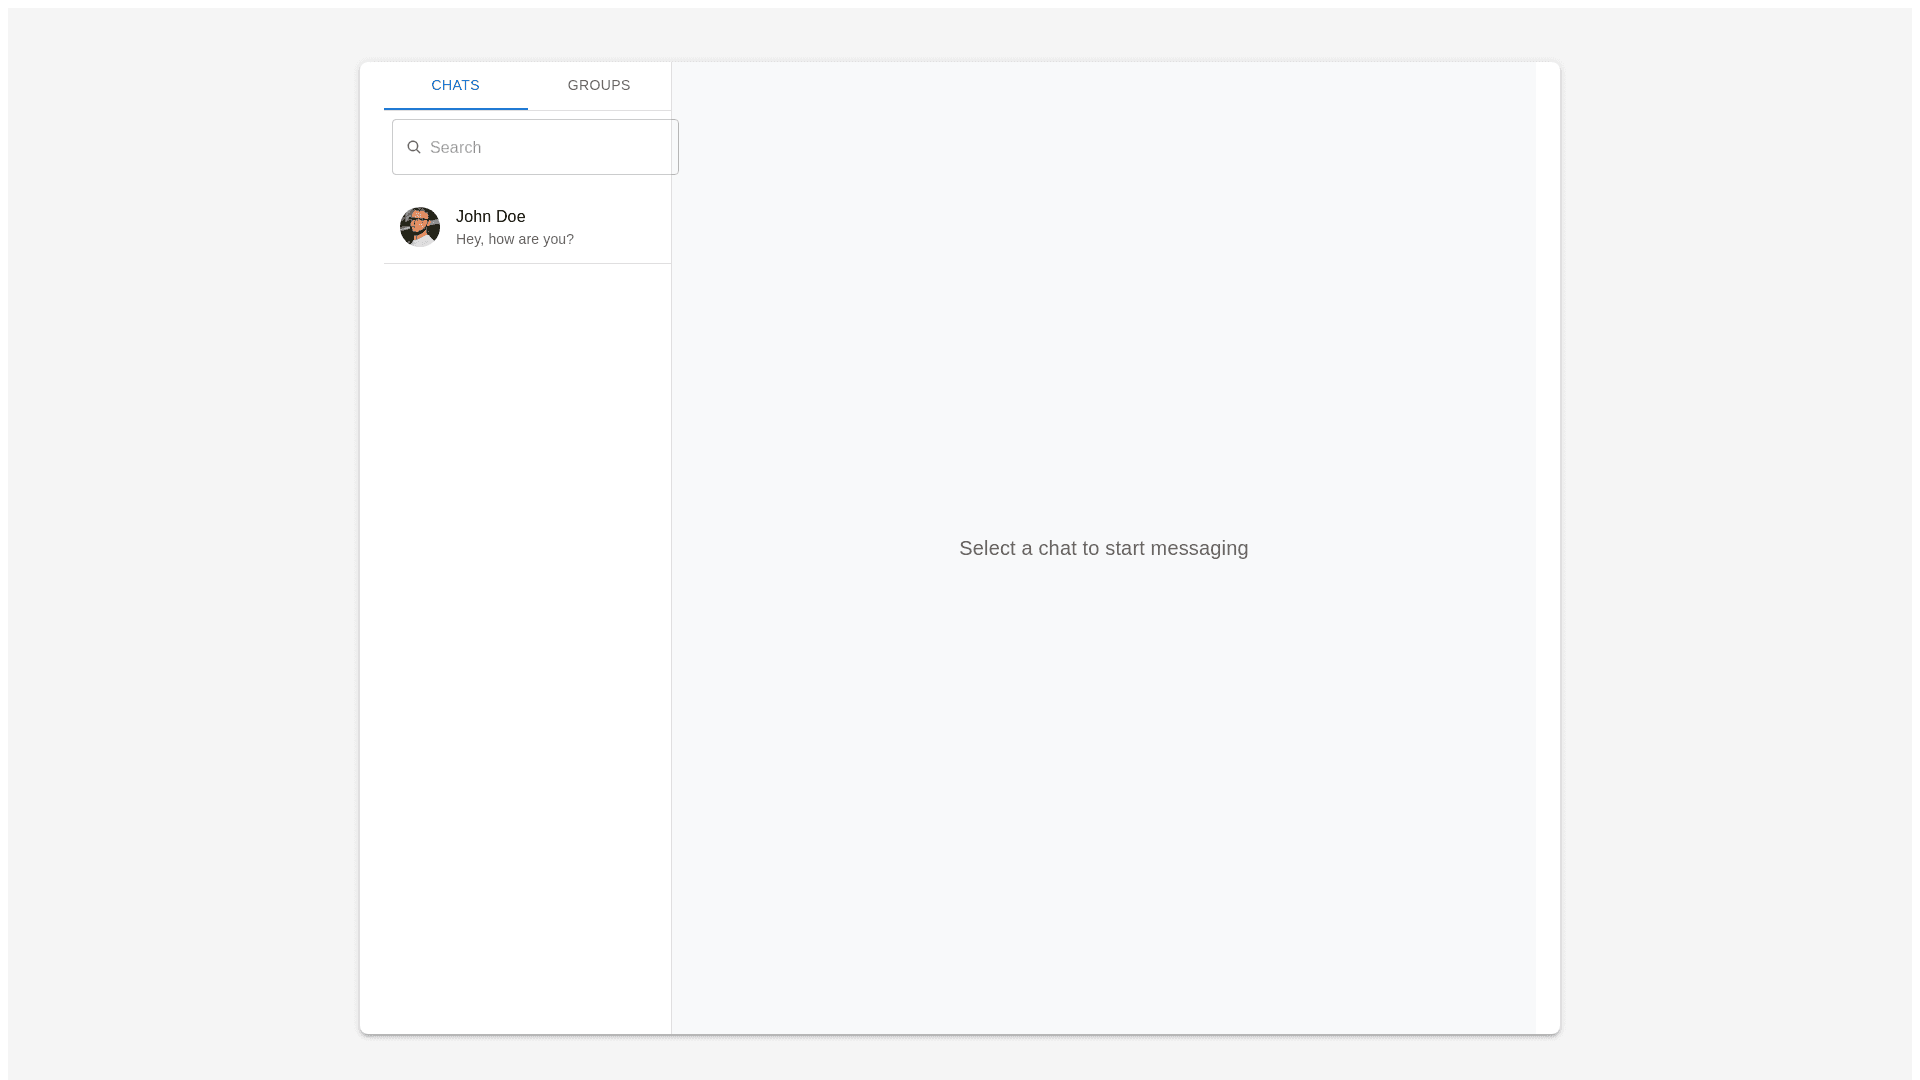Click the right border of the search box
Screen dimensions: 1920x1080
click(678, 147)
